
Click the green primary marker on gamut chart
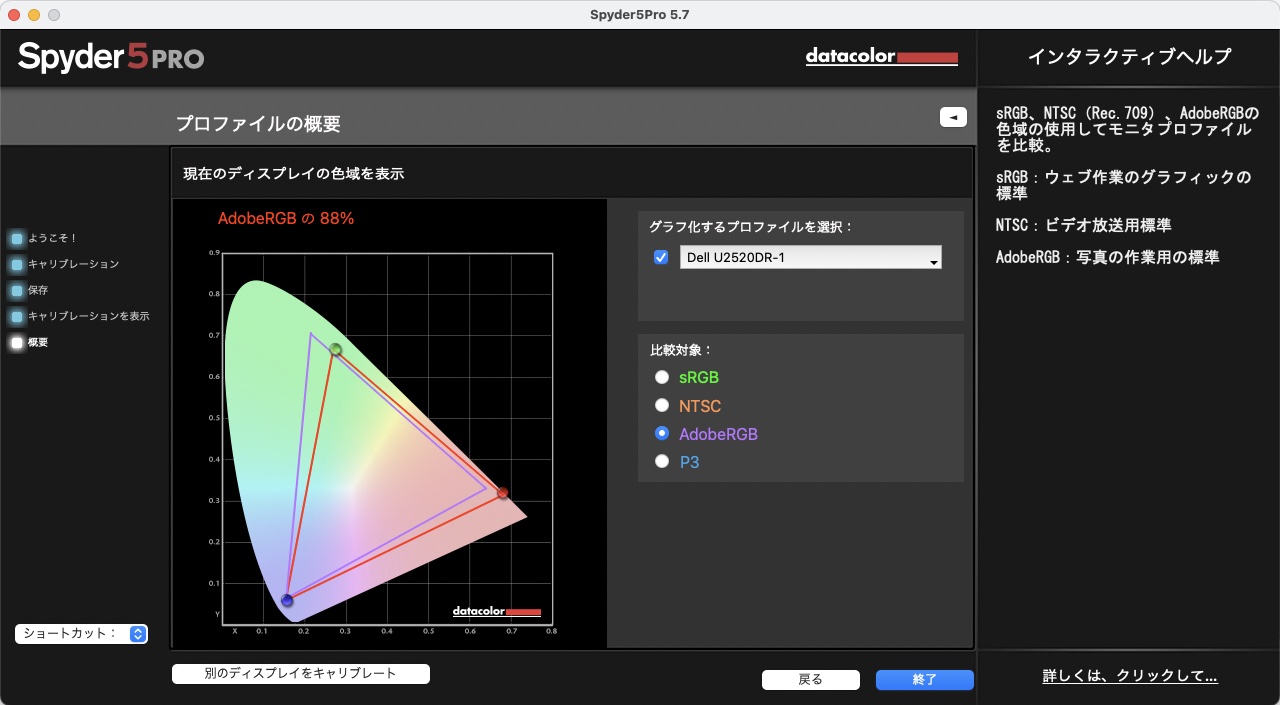[x=336, y=349]
